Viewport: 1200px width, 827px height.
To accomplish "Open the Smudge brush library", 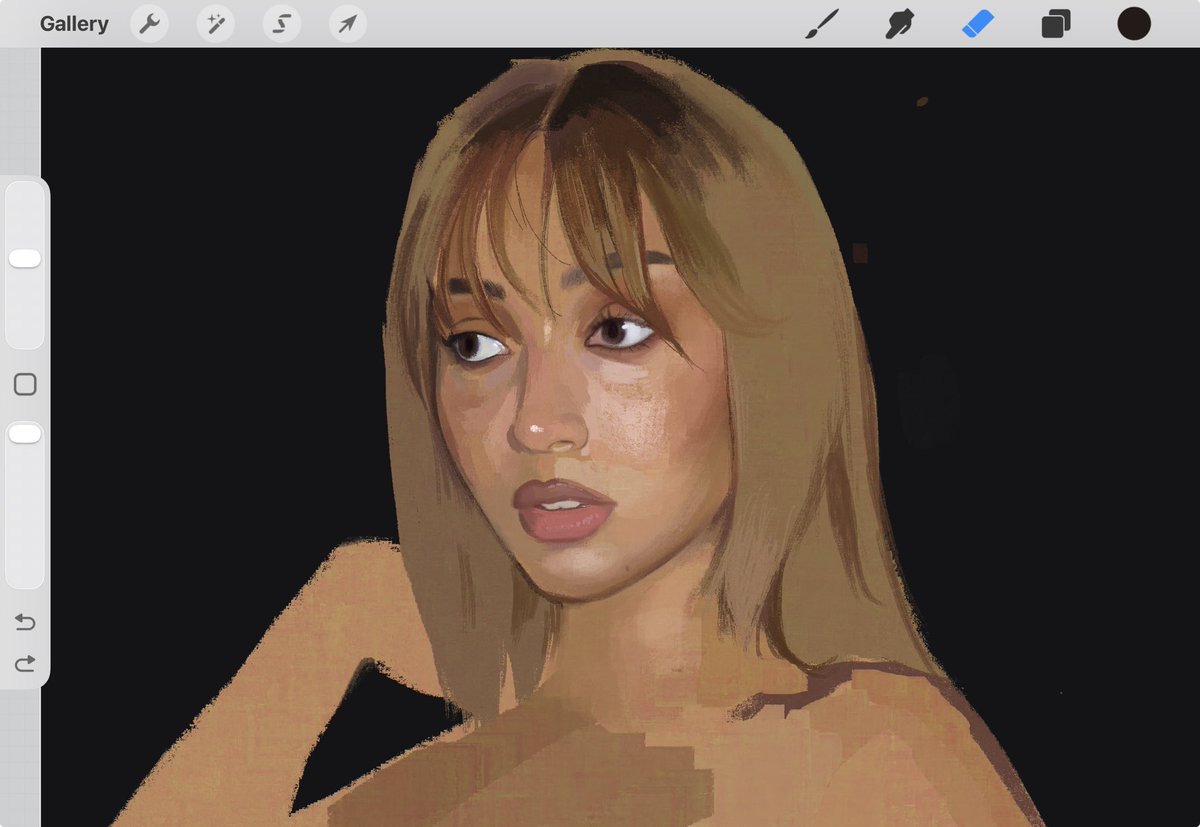I will (899, 22).
